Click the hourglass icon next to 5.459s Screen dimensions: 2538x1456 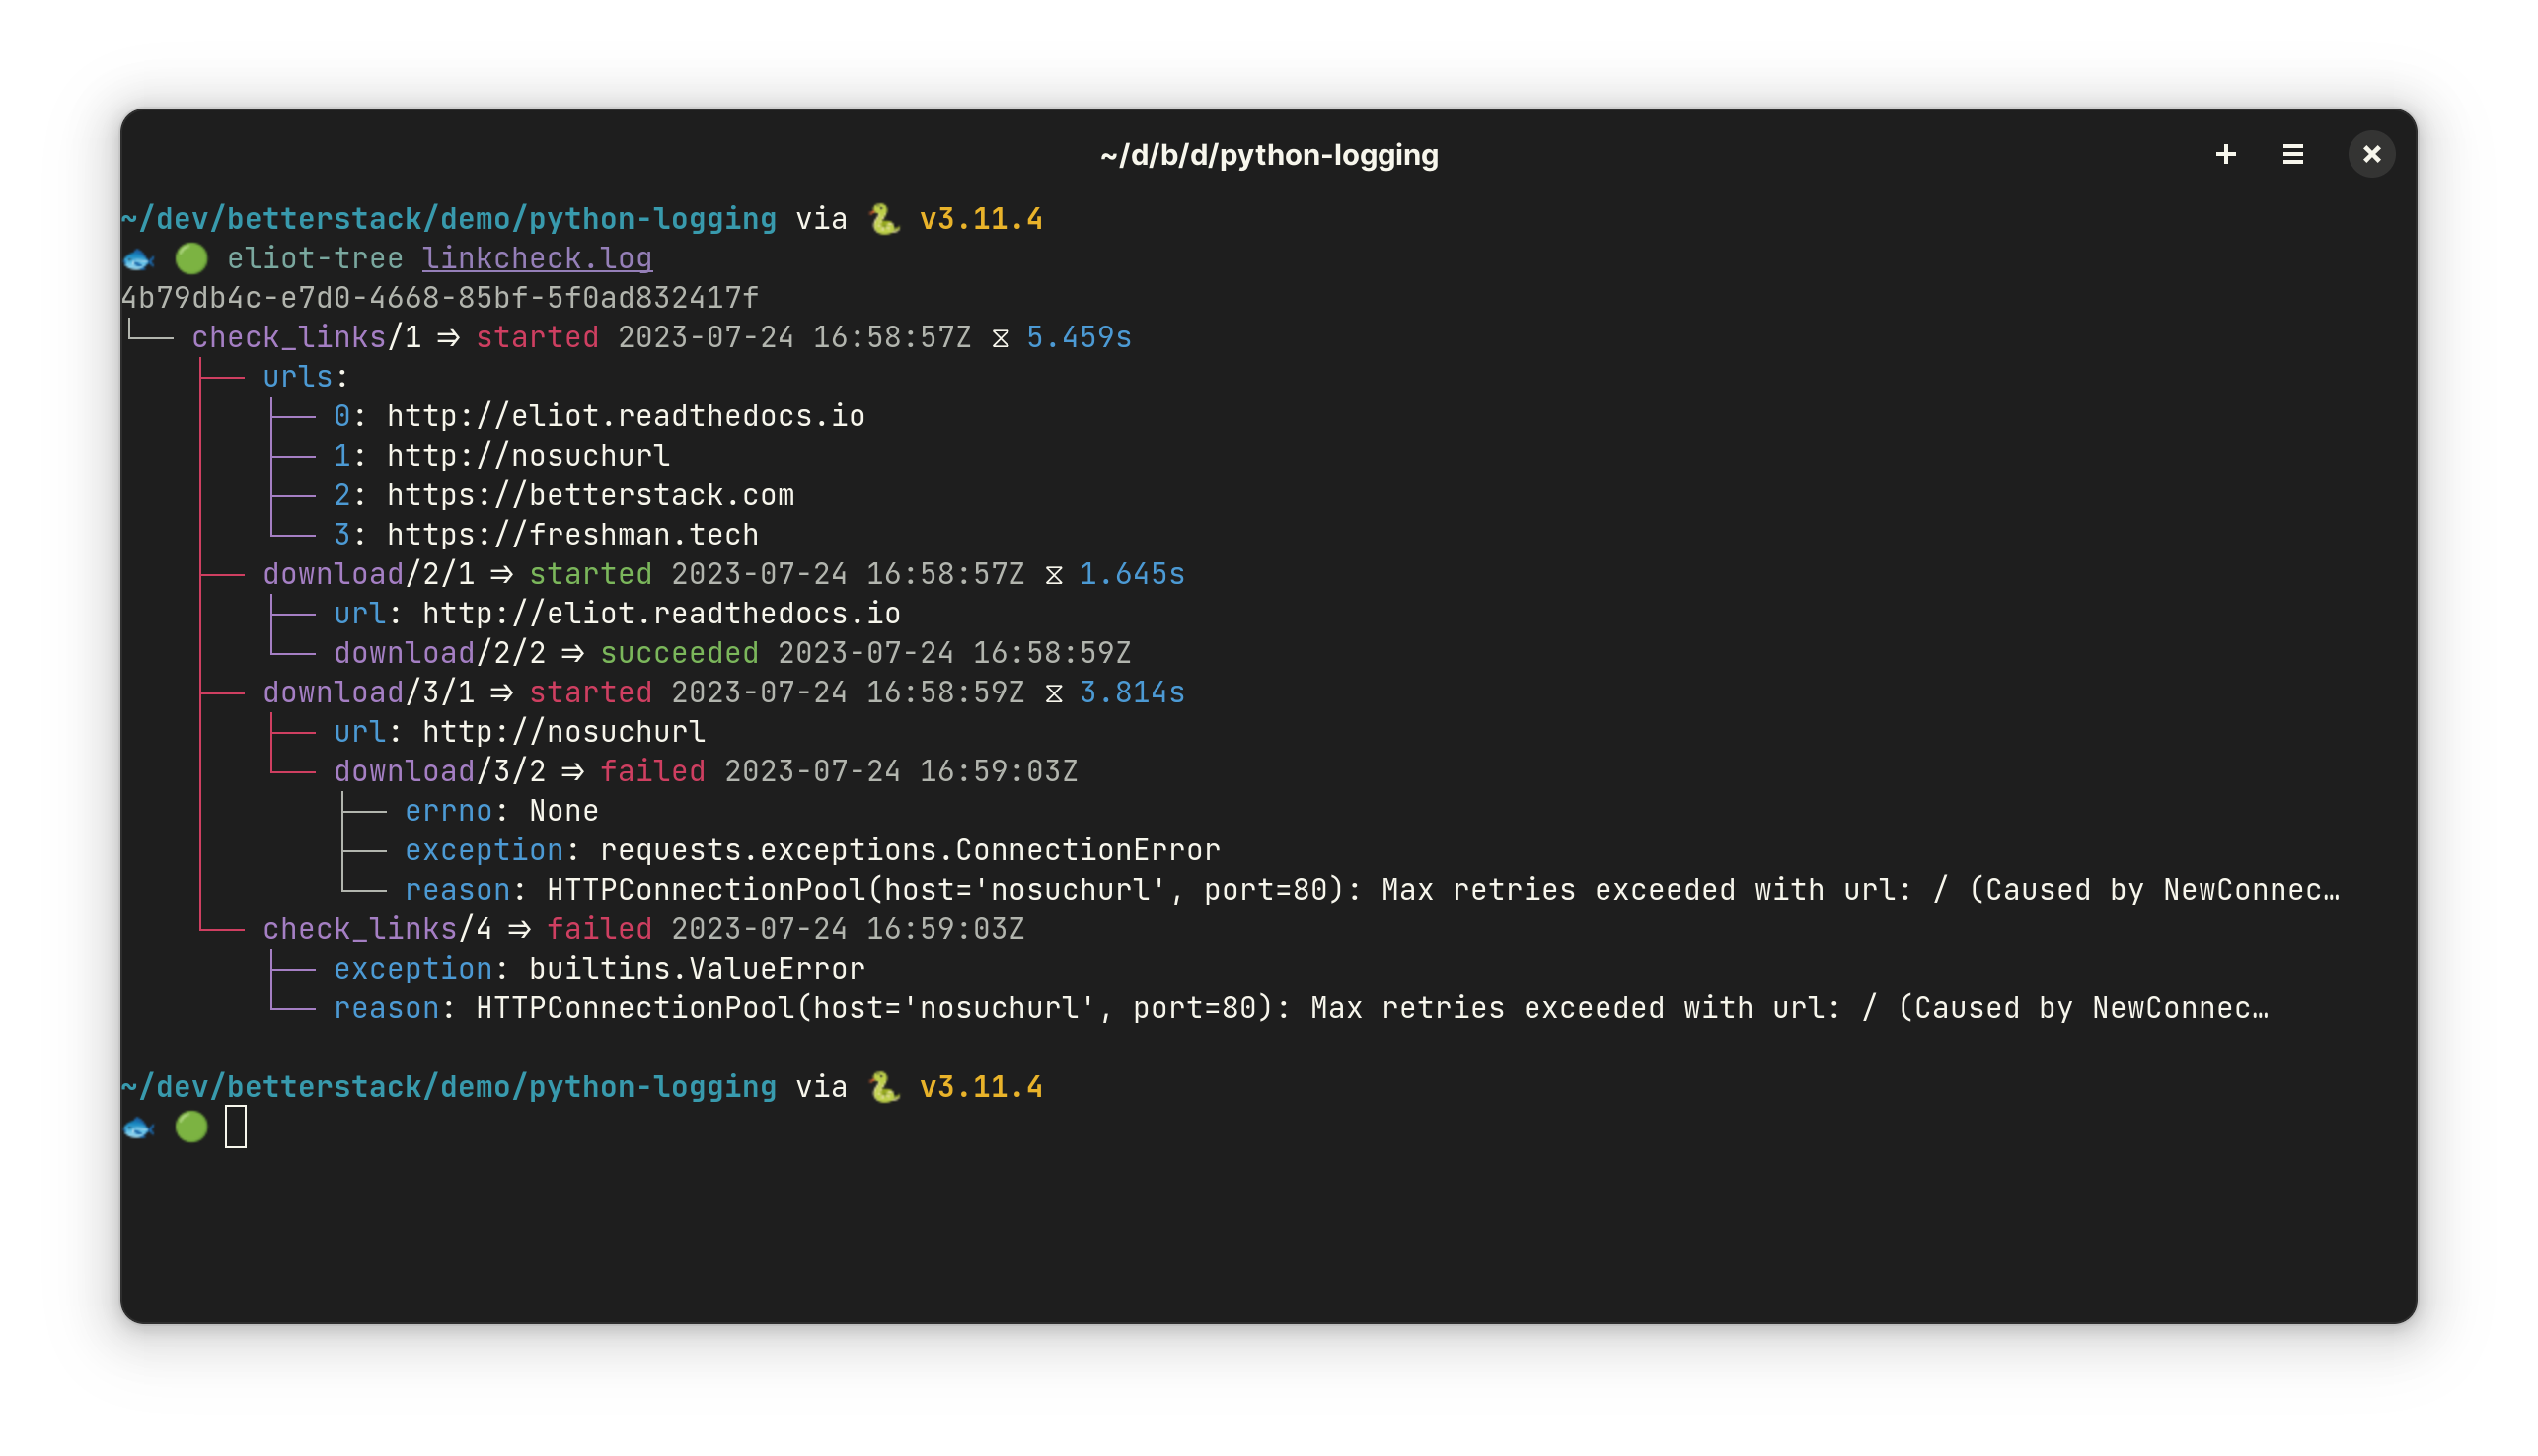999,338
